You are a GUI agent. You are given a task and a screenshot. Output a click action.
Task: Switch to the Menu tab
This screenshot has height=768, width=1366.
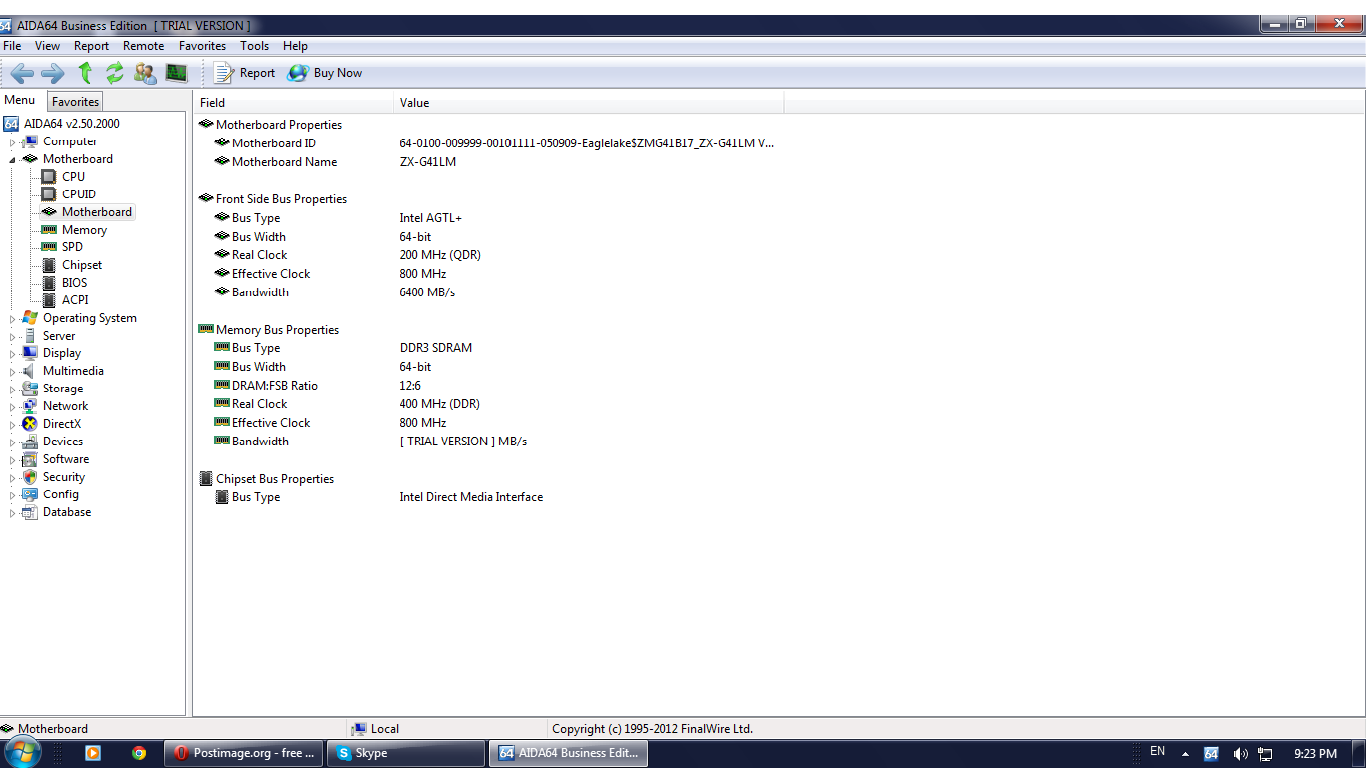20,100
